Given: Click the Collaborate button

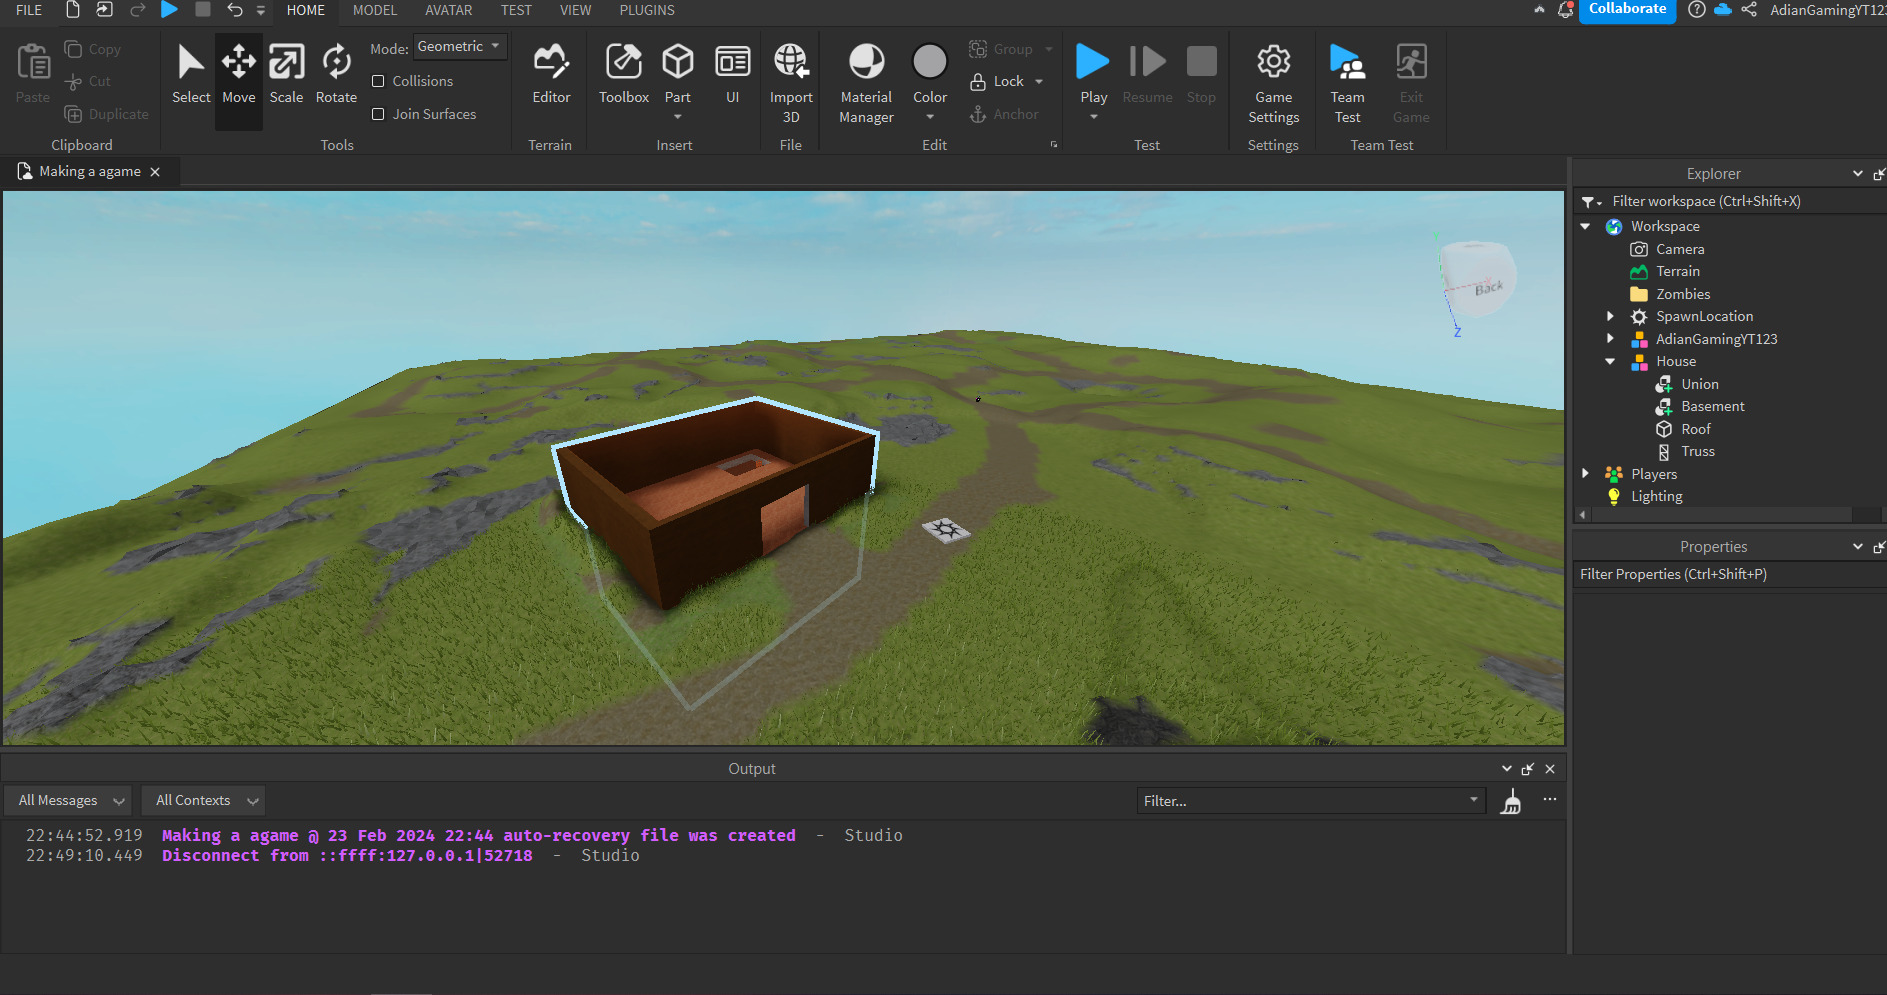Looking at the screenshot, I should pyautogui.click(x=1627, y=10).
